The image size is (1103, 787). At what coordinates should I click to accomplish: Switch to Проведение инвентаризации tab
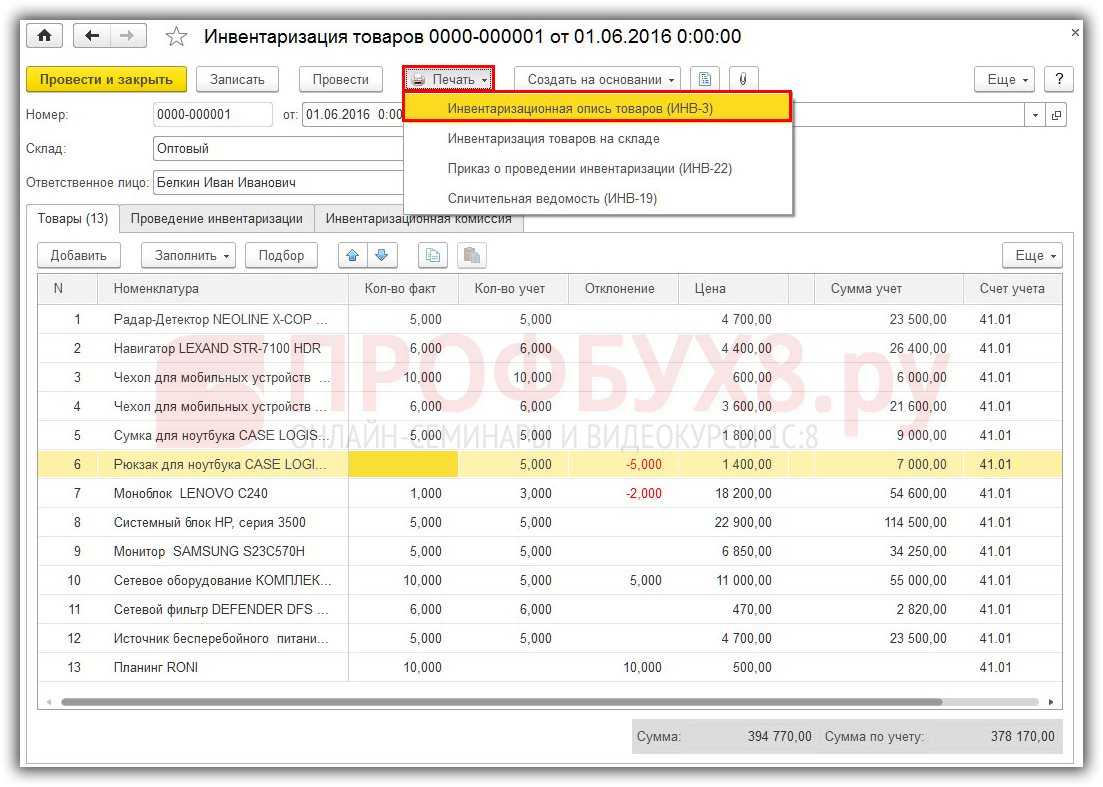point(216,218)
